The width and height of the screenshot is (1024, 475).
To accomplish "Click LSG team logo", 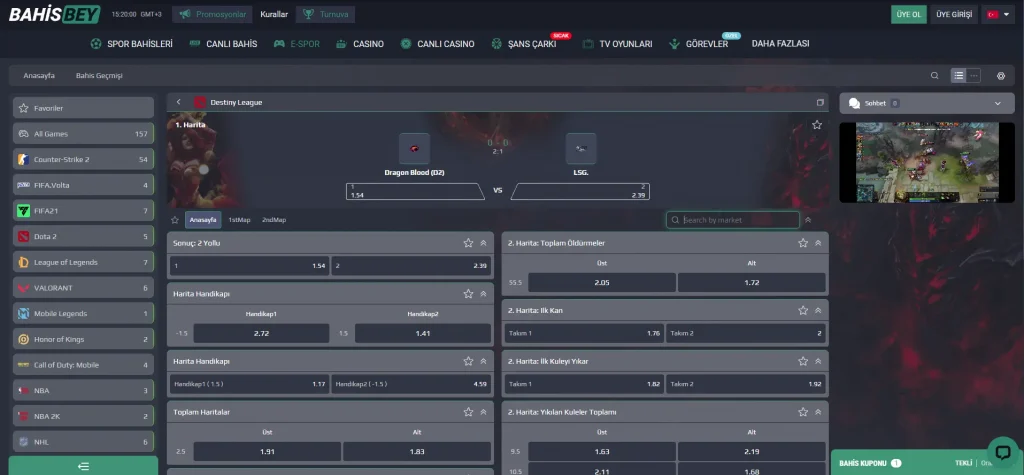I will pos(581,149).
